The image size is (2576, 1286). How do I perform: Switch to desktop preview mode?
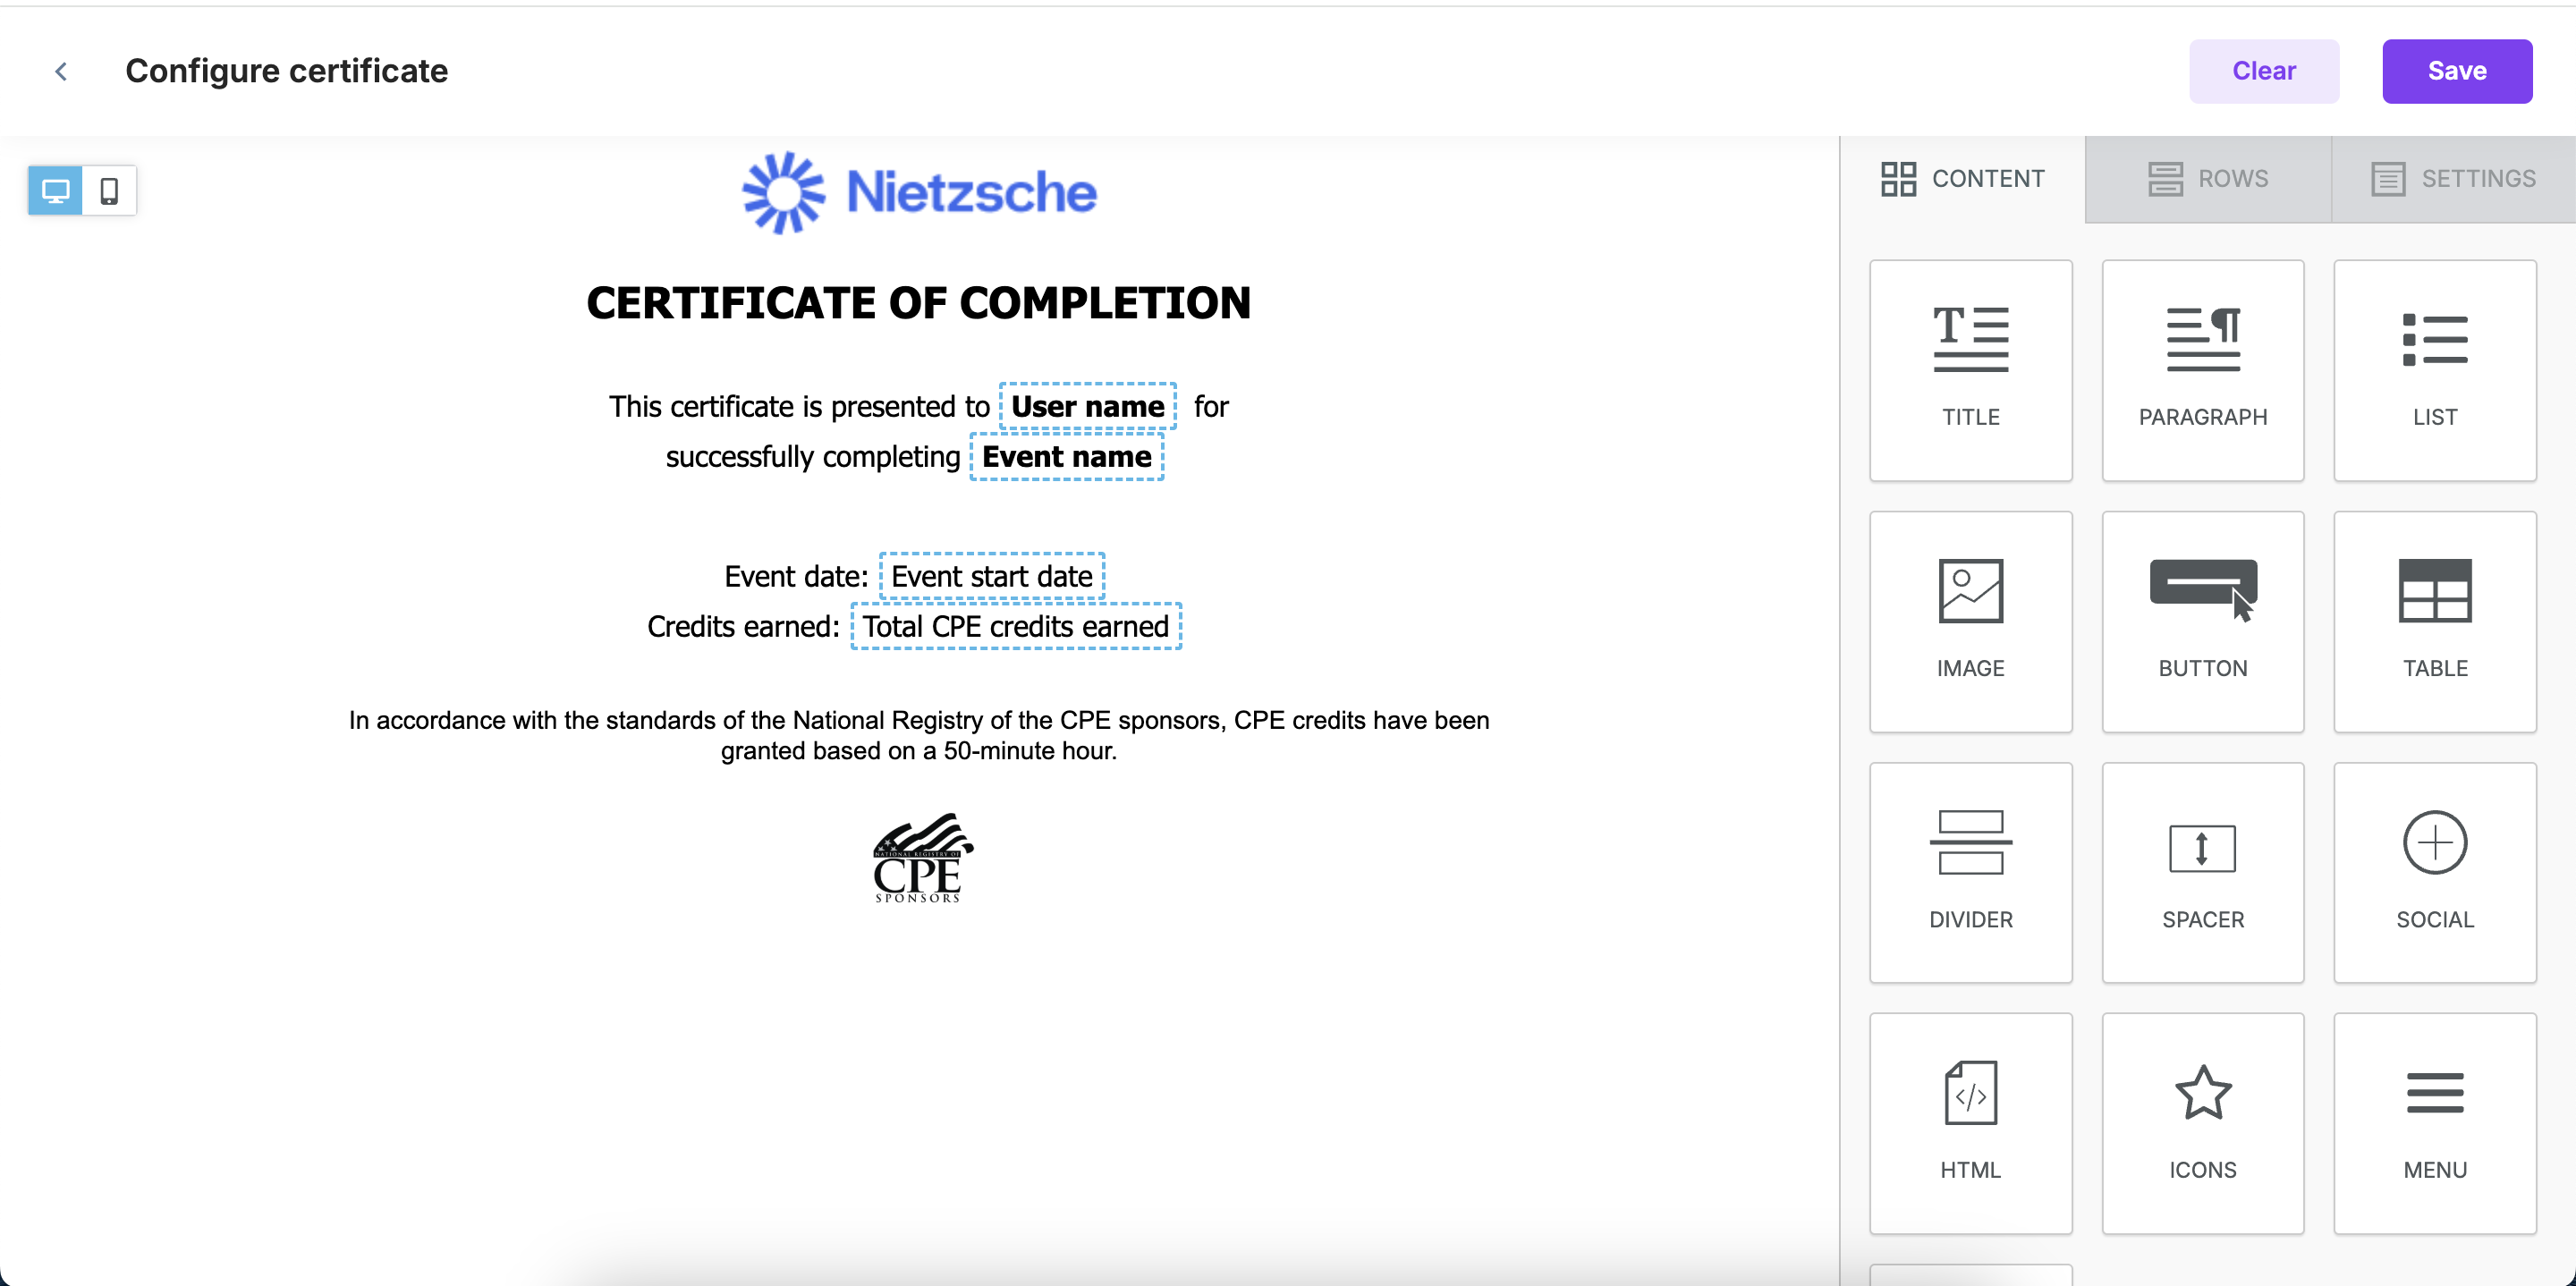point(55,190)
